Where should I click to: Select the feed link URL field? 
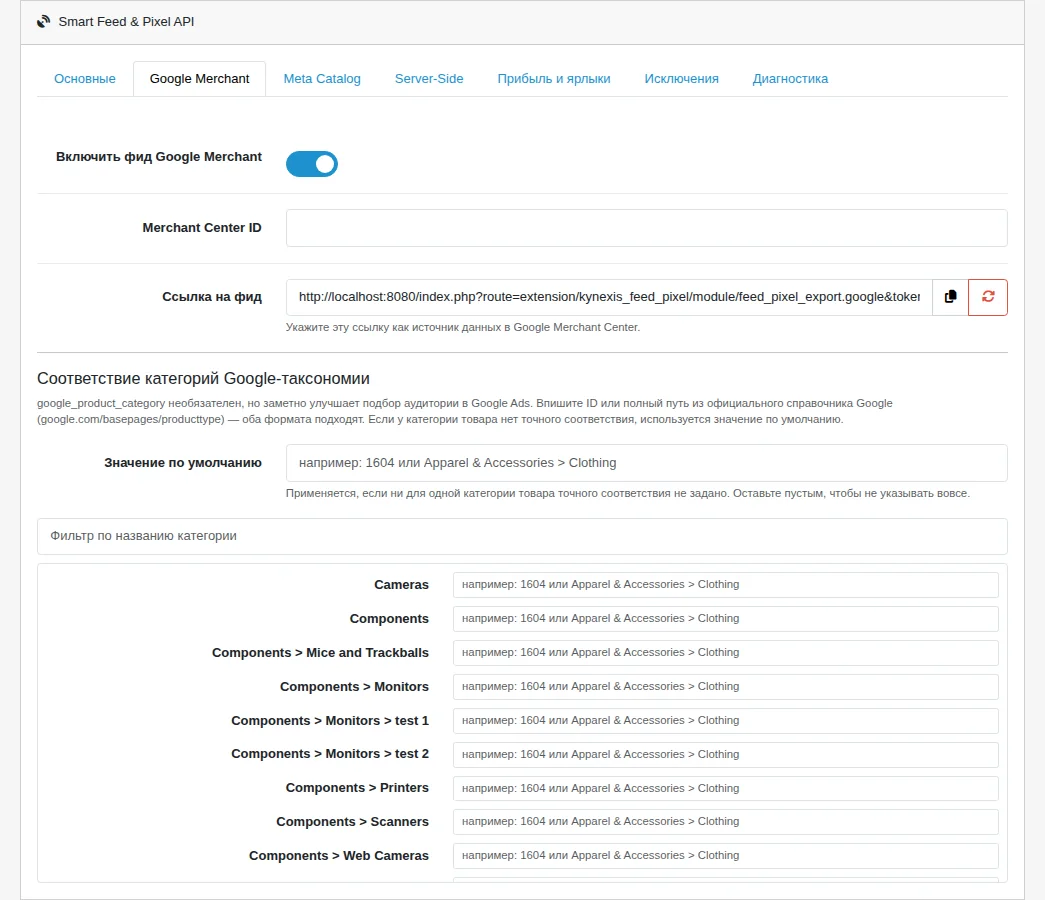point(609,297)
